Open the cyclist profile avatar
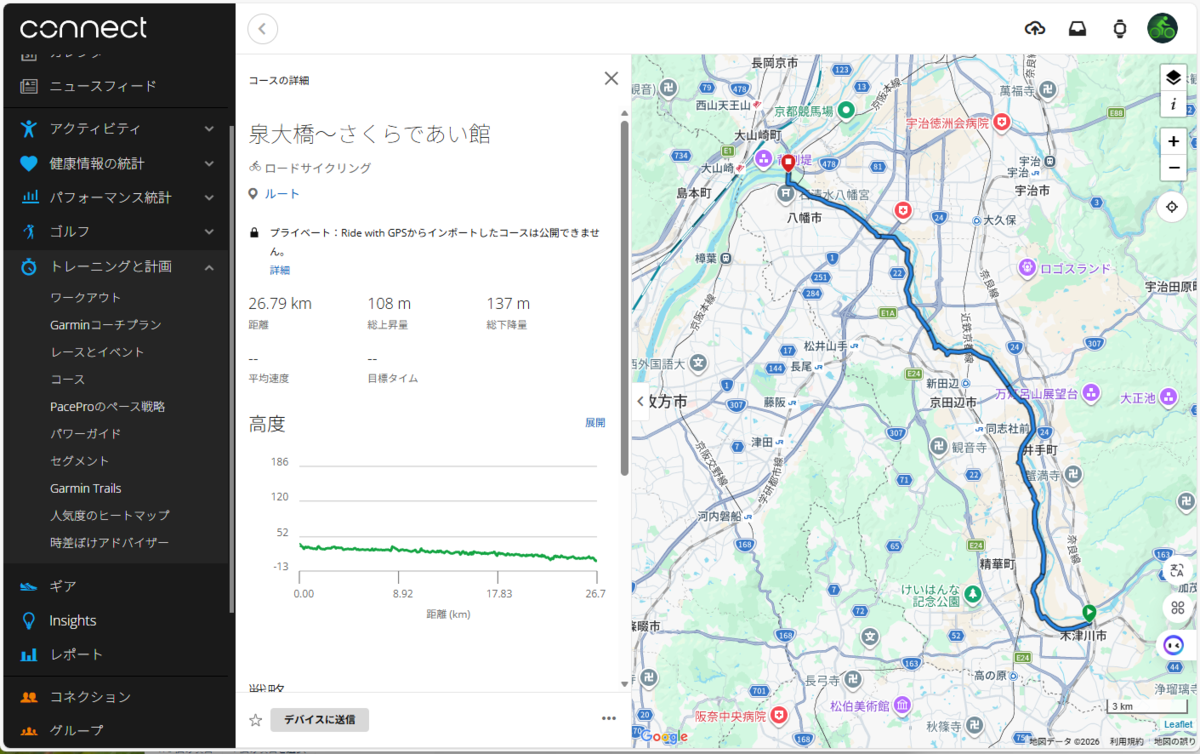Image resolution: width=1200 pixels, height=754 pixels. pos(1162,28)
